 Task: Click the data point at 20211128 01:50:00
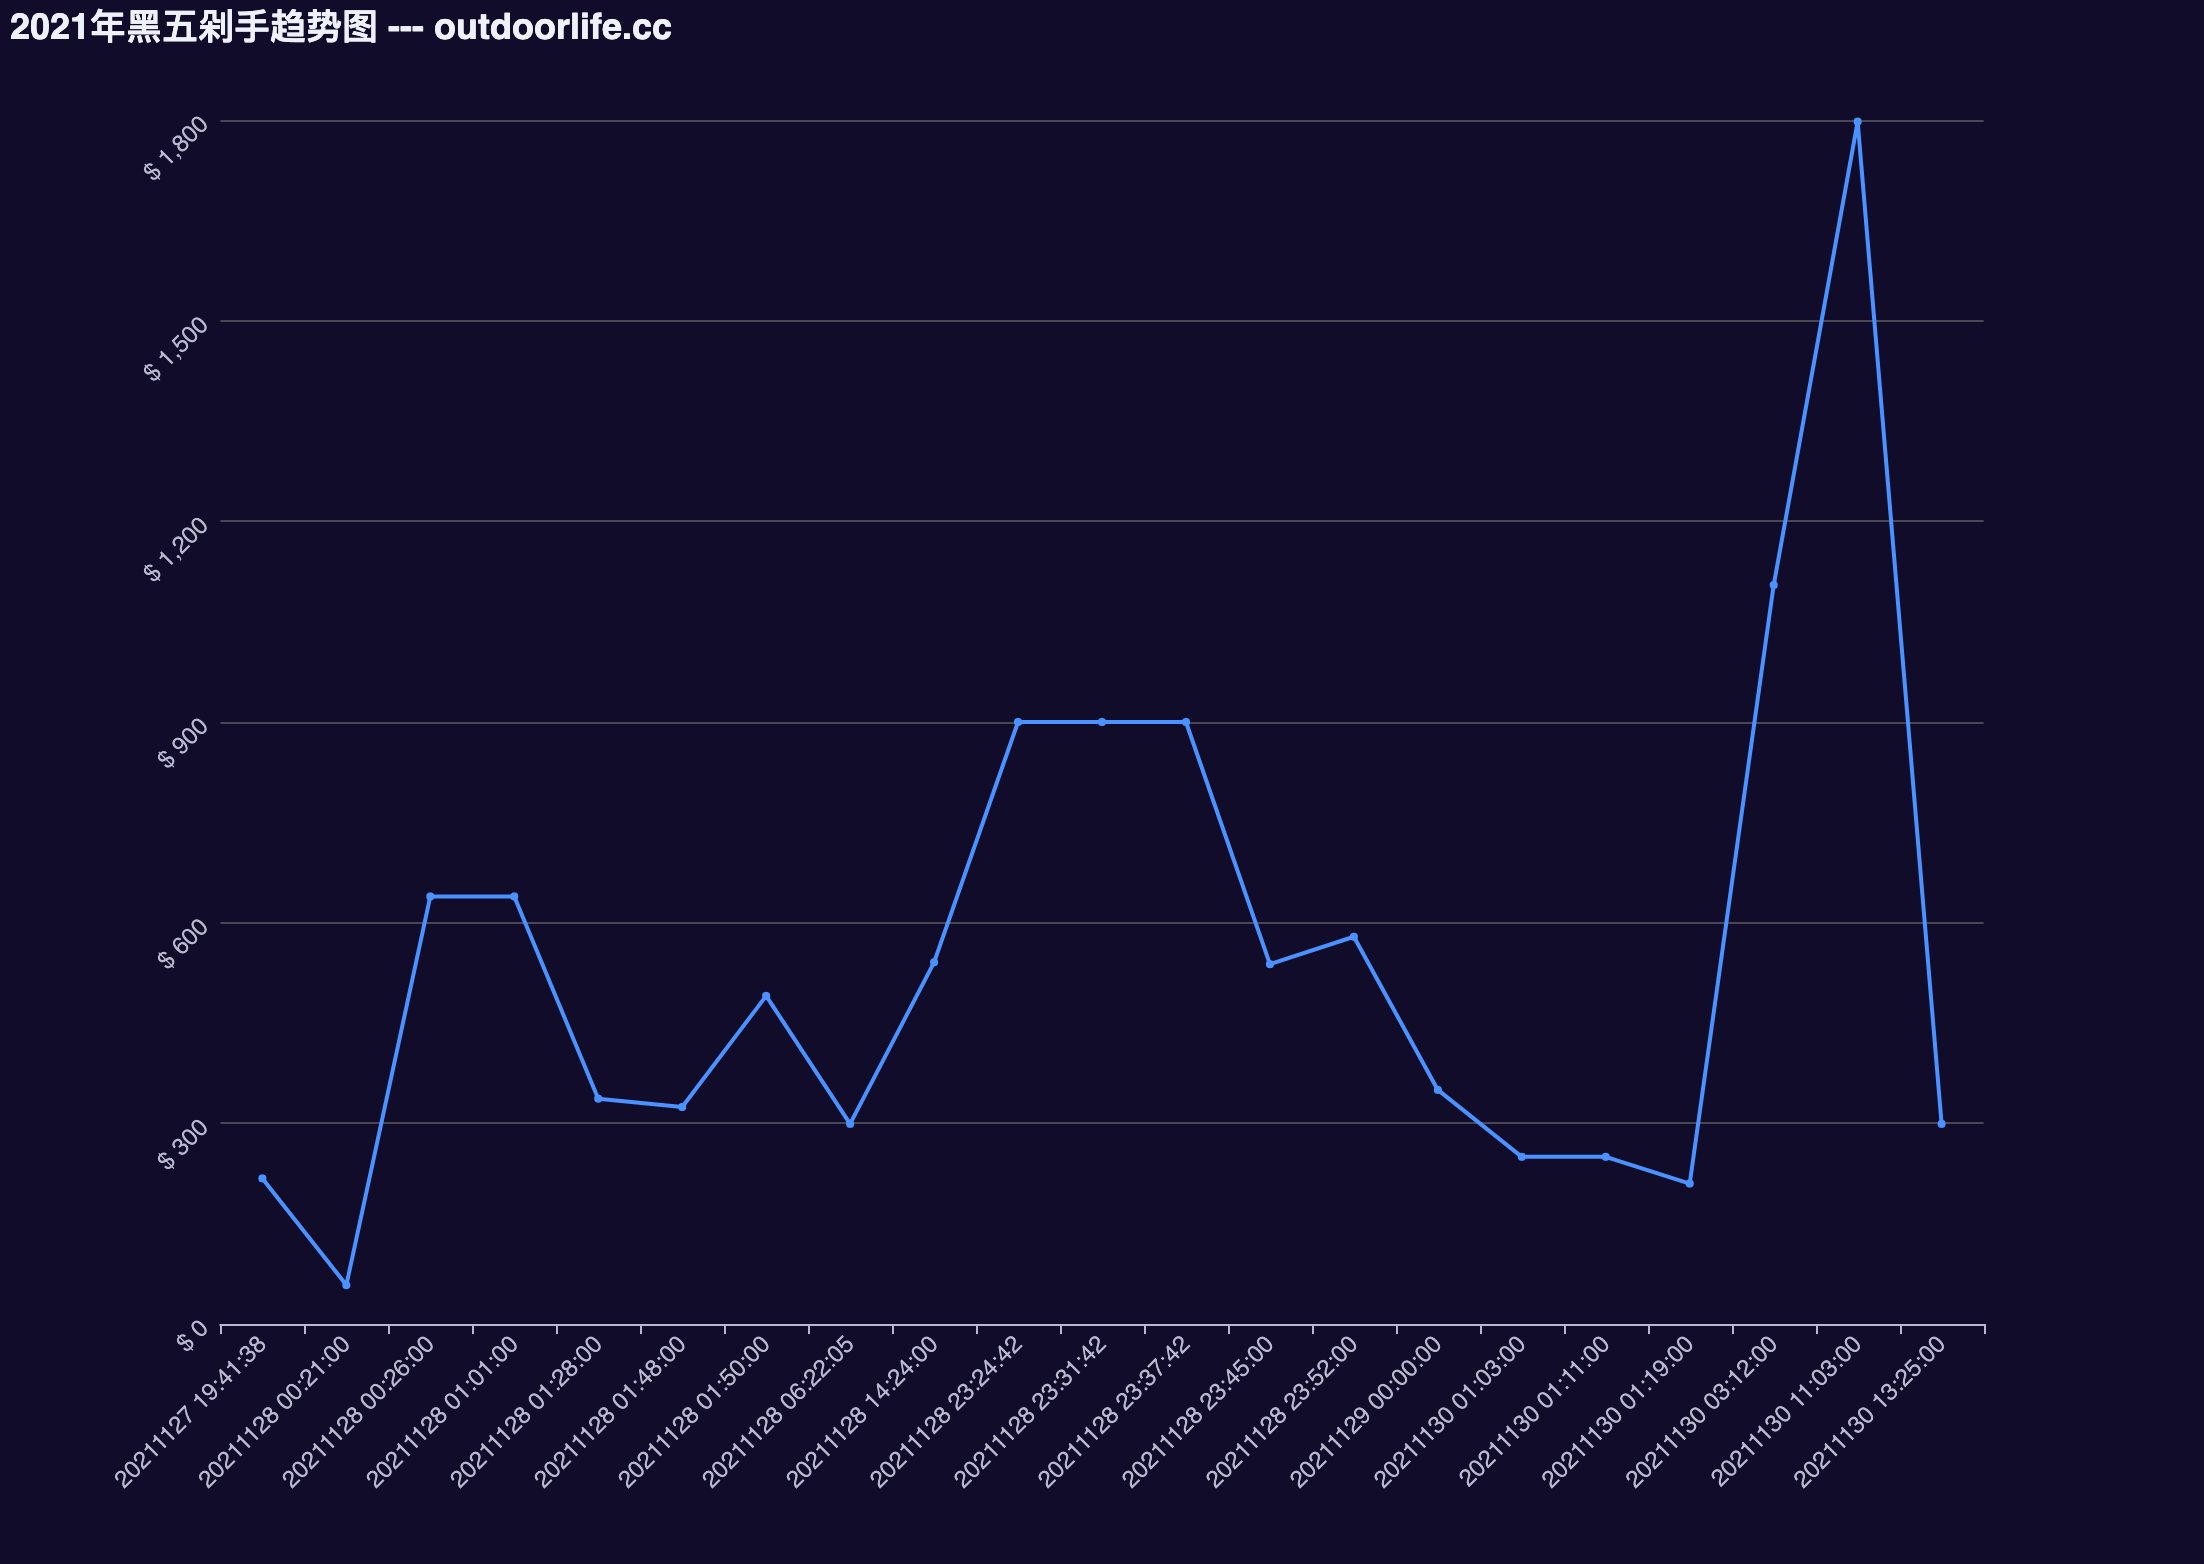tap(766, 996)
